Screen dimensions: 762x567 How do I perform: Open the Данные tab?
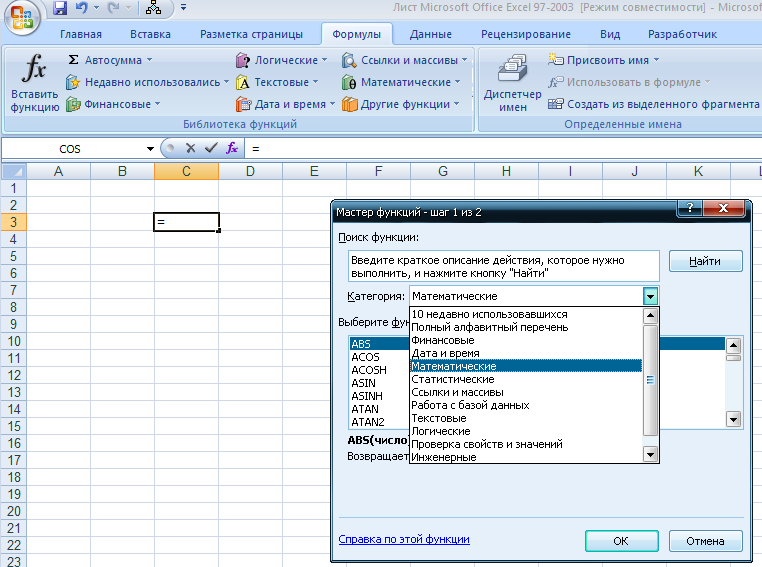(x=431, y=34)
